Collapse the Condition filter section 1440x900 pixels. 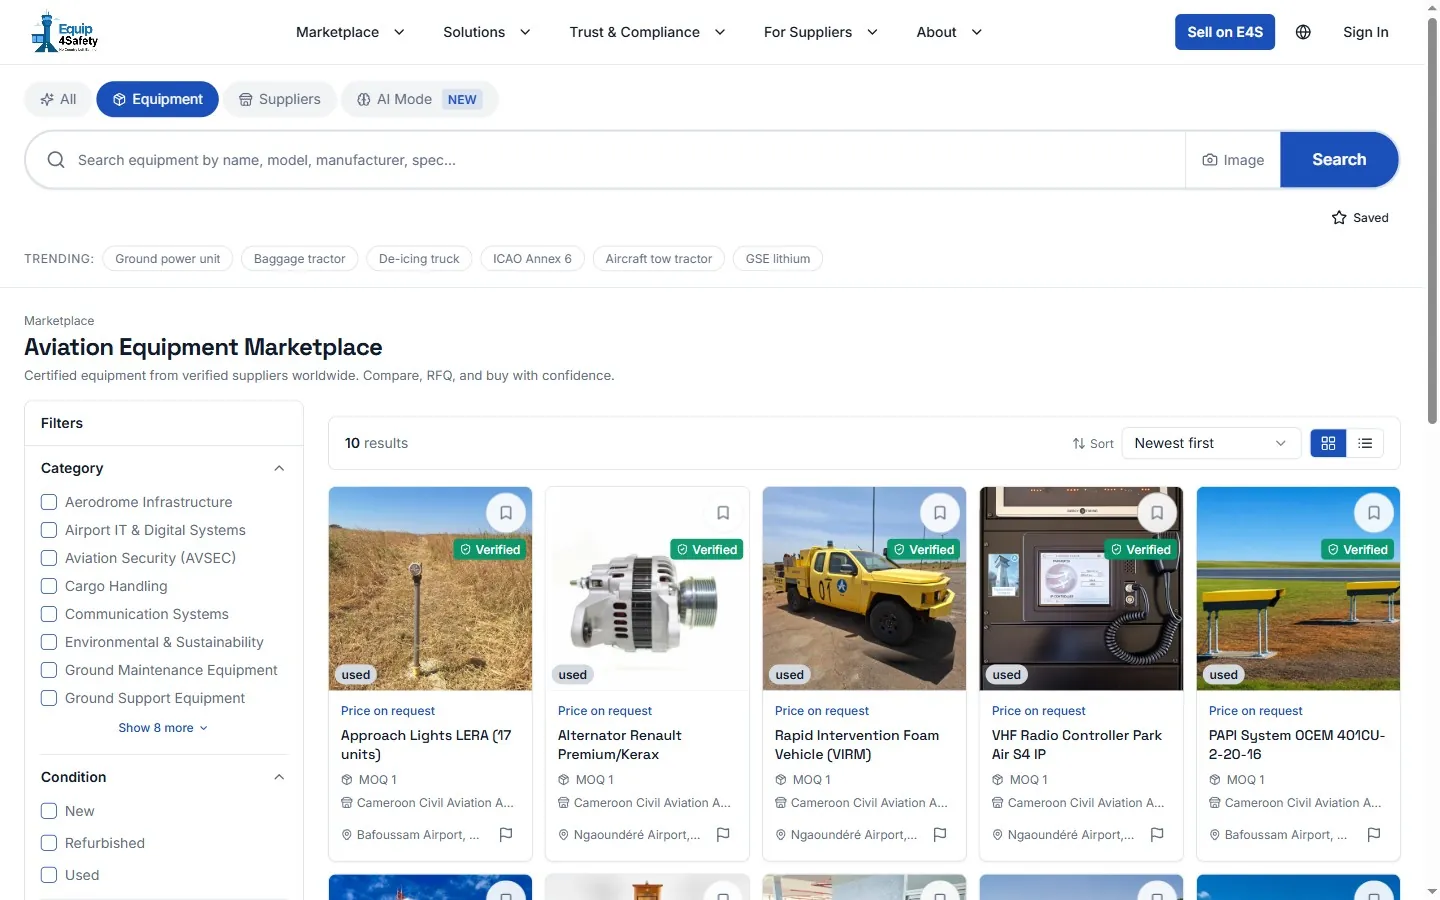279,777
